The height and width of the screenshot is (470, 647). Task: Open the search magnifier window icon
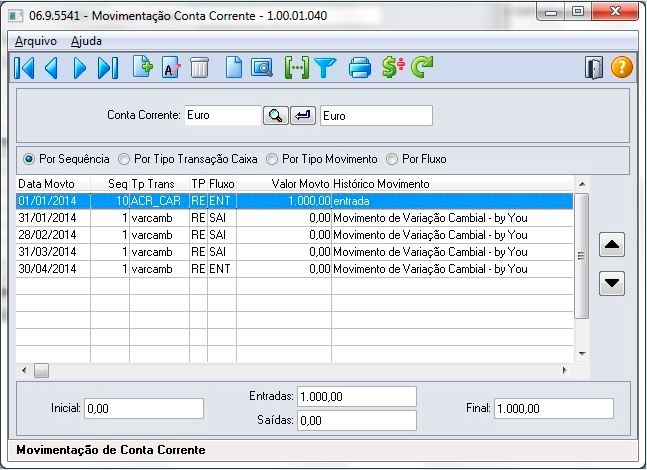[262, 68]
